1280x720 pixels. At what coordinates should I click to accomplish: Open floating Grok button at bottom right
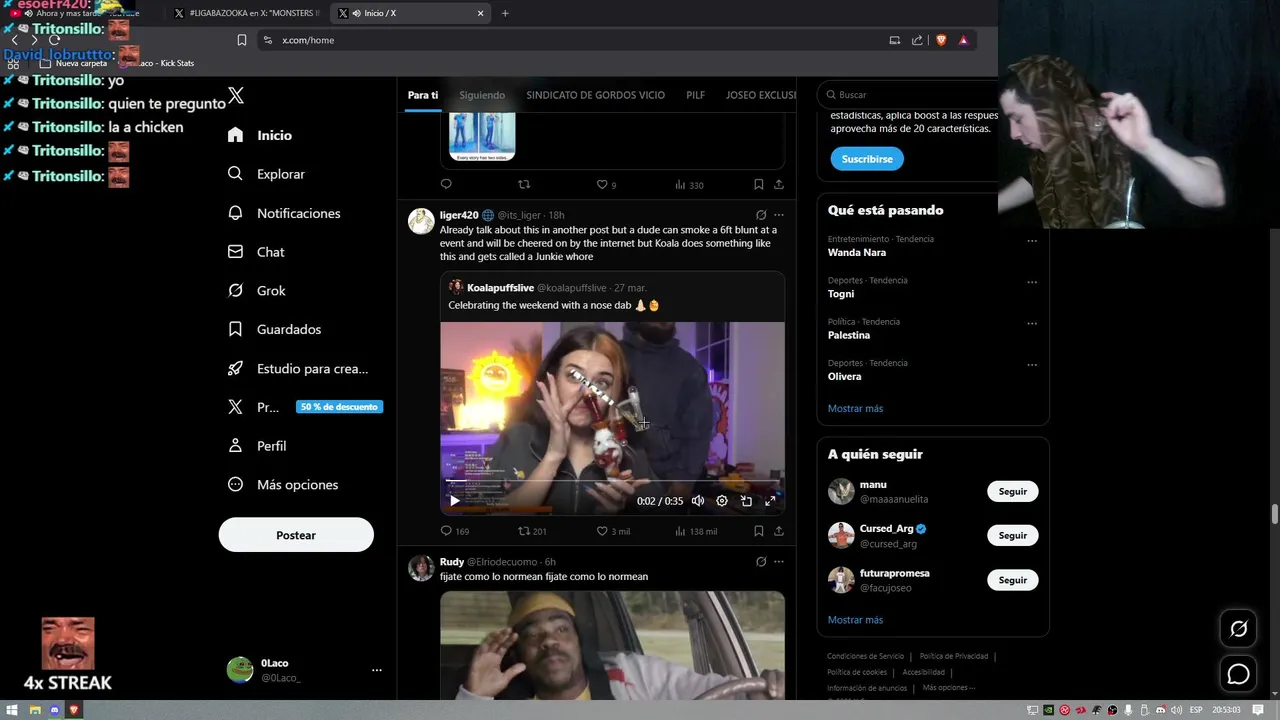pos(1238,629)
